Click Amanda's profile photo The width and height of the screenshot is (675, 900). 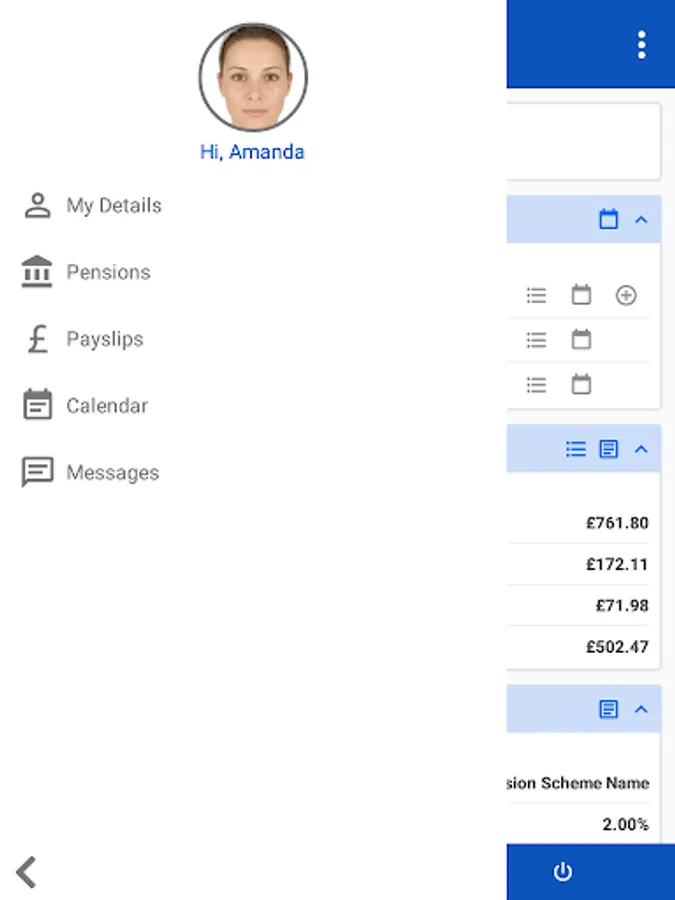(x=253, y=78)
